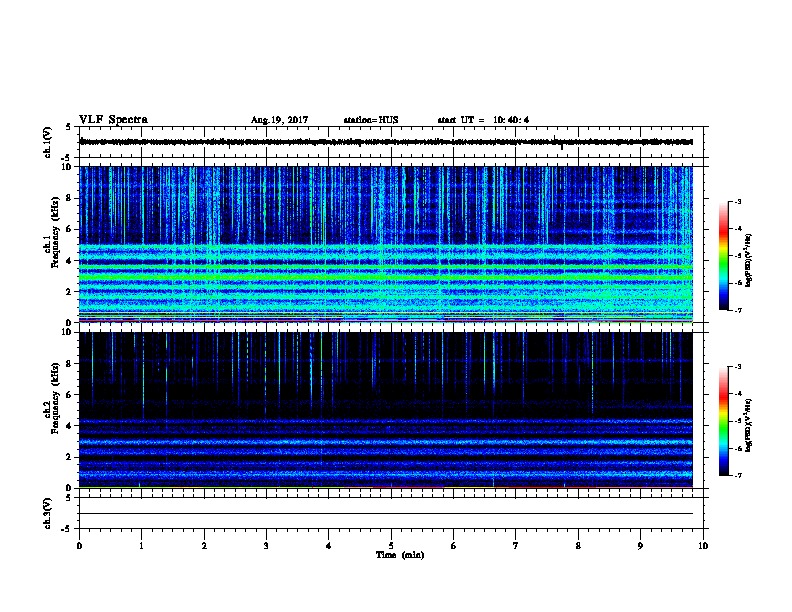Click the 'Time (min)' axis title

[x=400, y=555]
